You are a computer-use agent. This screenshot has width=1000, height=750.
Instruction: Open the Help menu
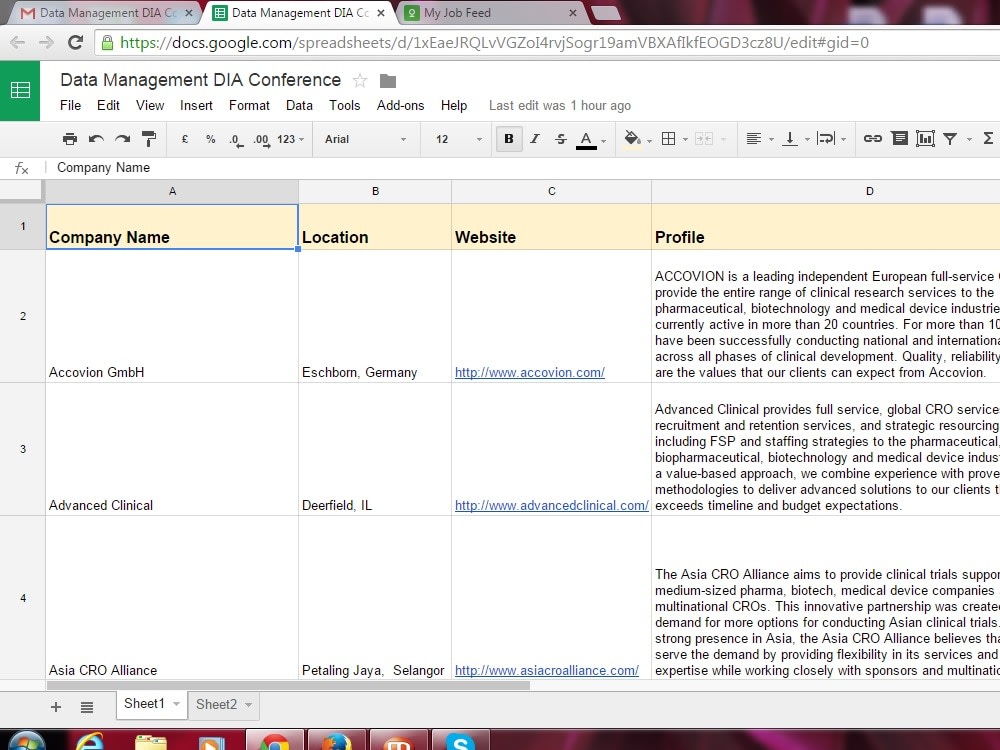pyautogui.click(x=454, y=105)
